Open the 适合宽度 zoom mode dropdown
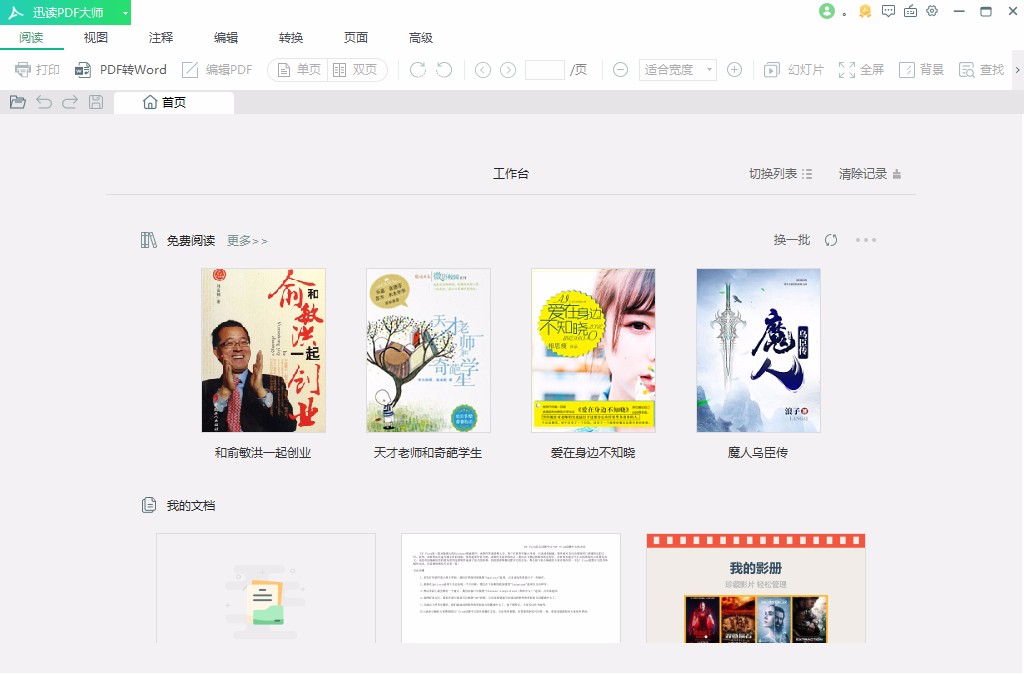Screen dimensions: 1024x675 (x=677, y=70)
